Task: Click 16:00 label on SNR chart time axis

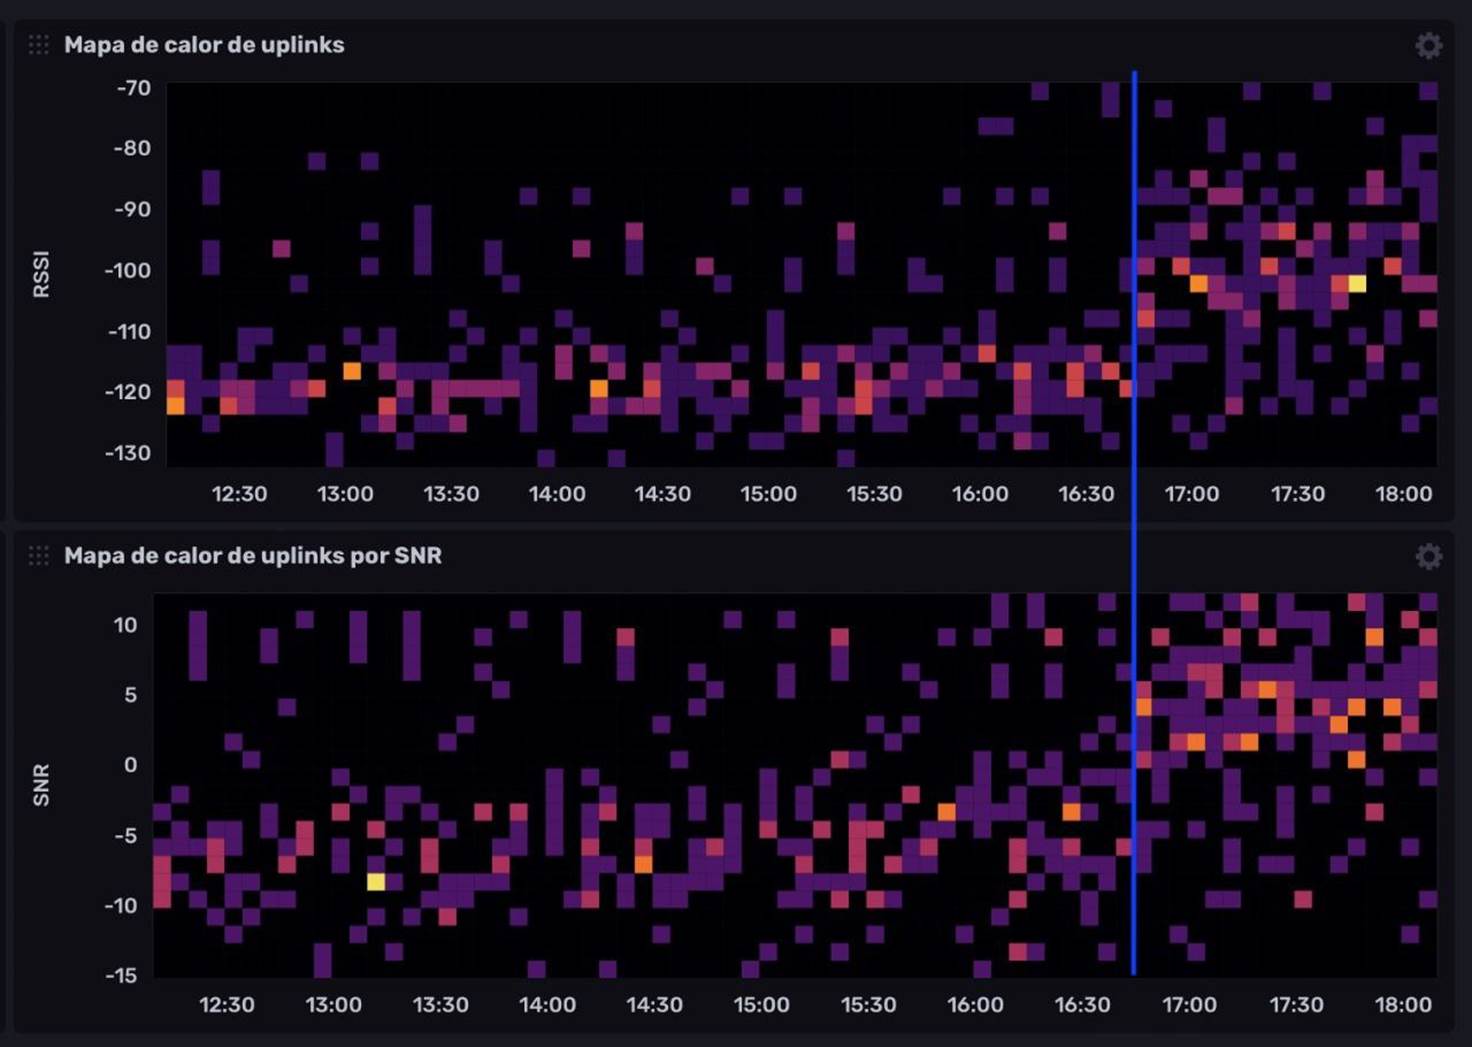Action: (975, 1005)
